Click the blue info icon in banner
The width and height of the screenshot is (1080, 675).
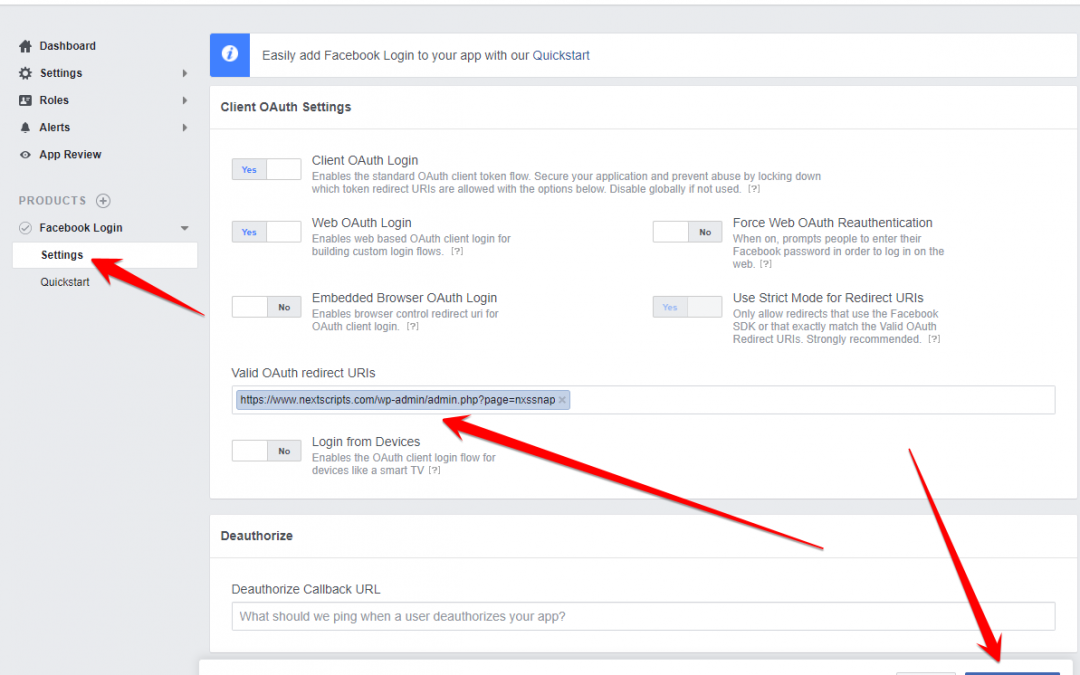(230, 54)
